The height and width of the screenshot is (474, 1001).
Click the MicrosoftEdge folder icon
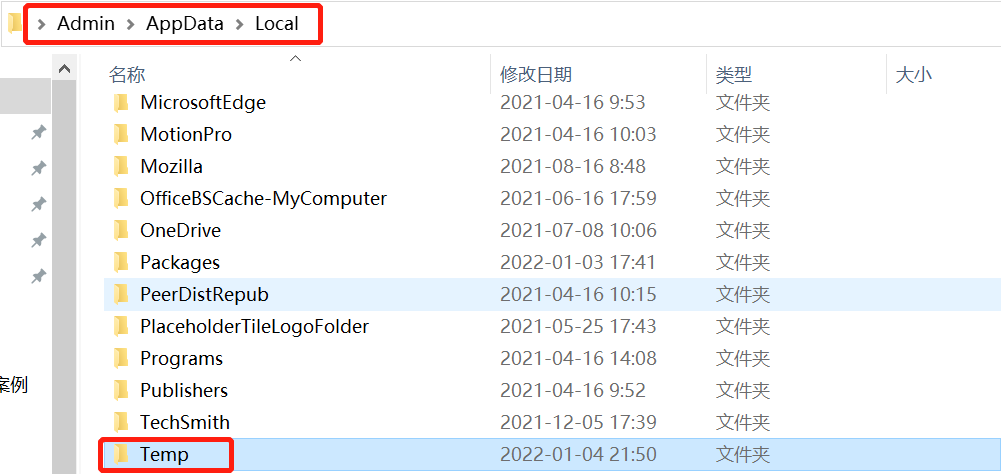pyautogui.click(x=121, y=102)
